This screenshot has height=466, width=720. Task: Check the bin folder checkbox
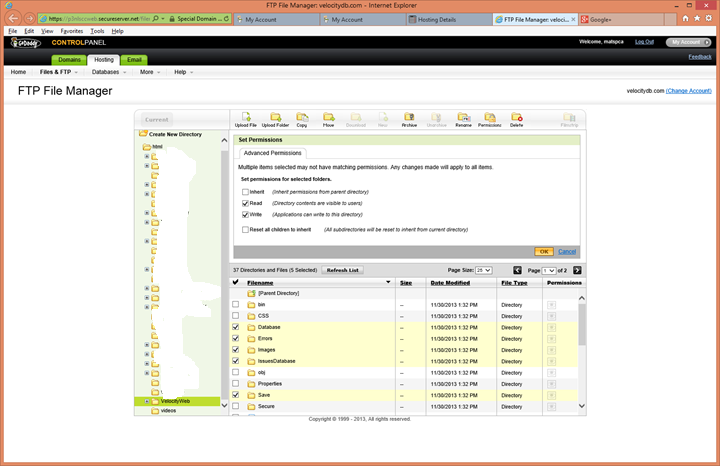point(236,304)
